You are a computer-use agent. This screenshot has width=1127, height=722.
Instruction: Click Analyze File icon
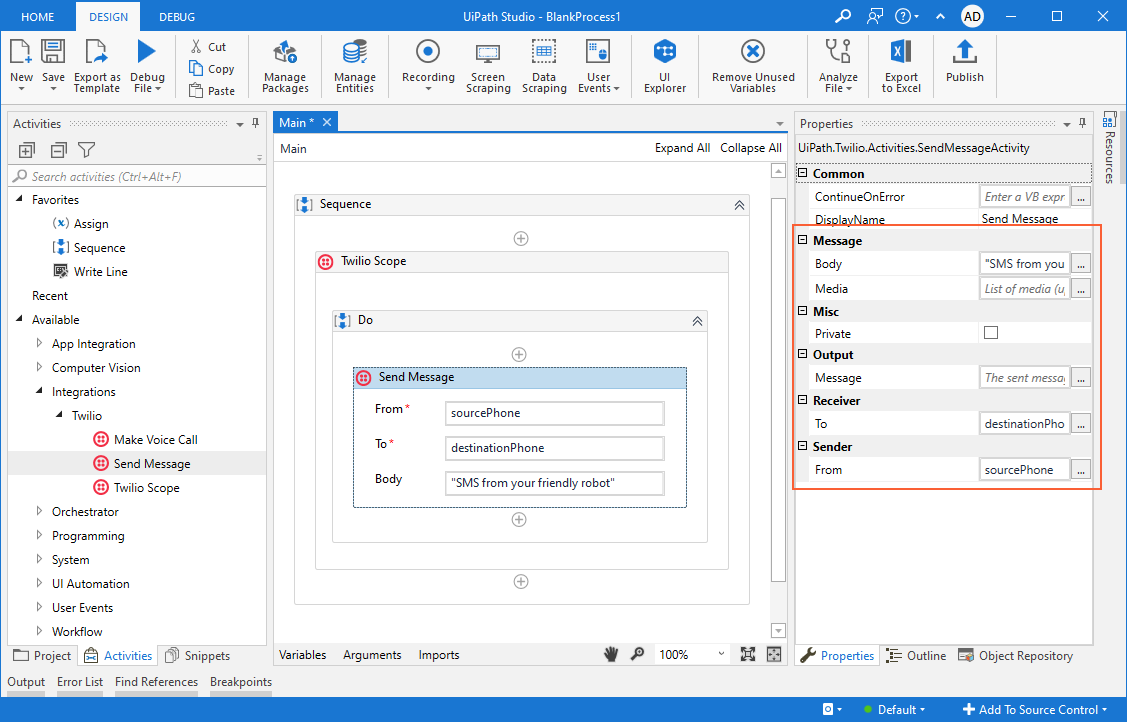tap(838, 52)
